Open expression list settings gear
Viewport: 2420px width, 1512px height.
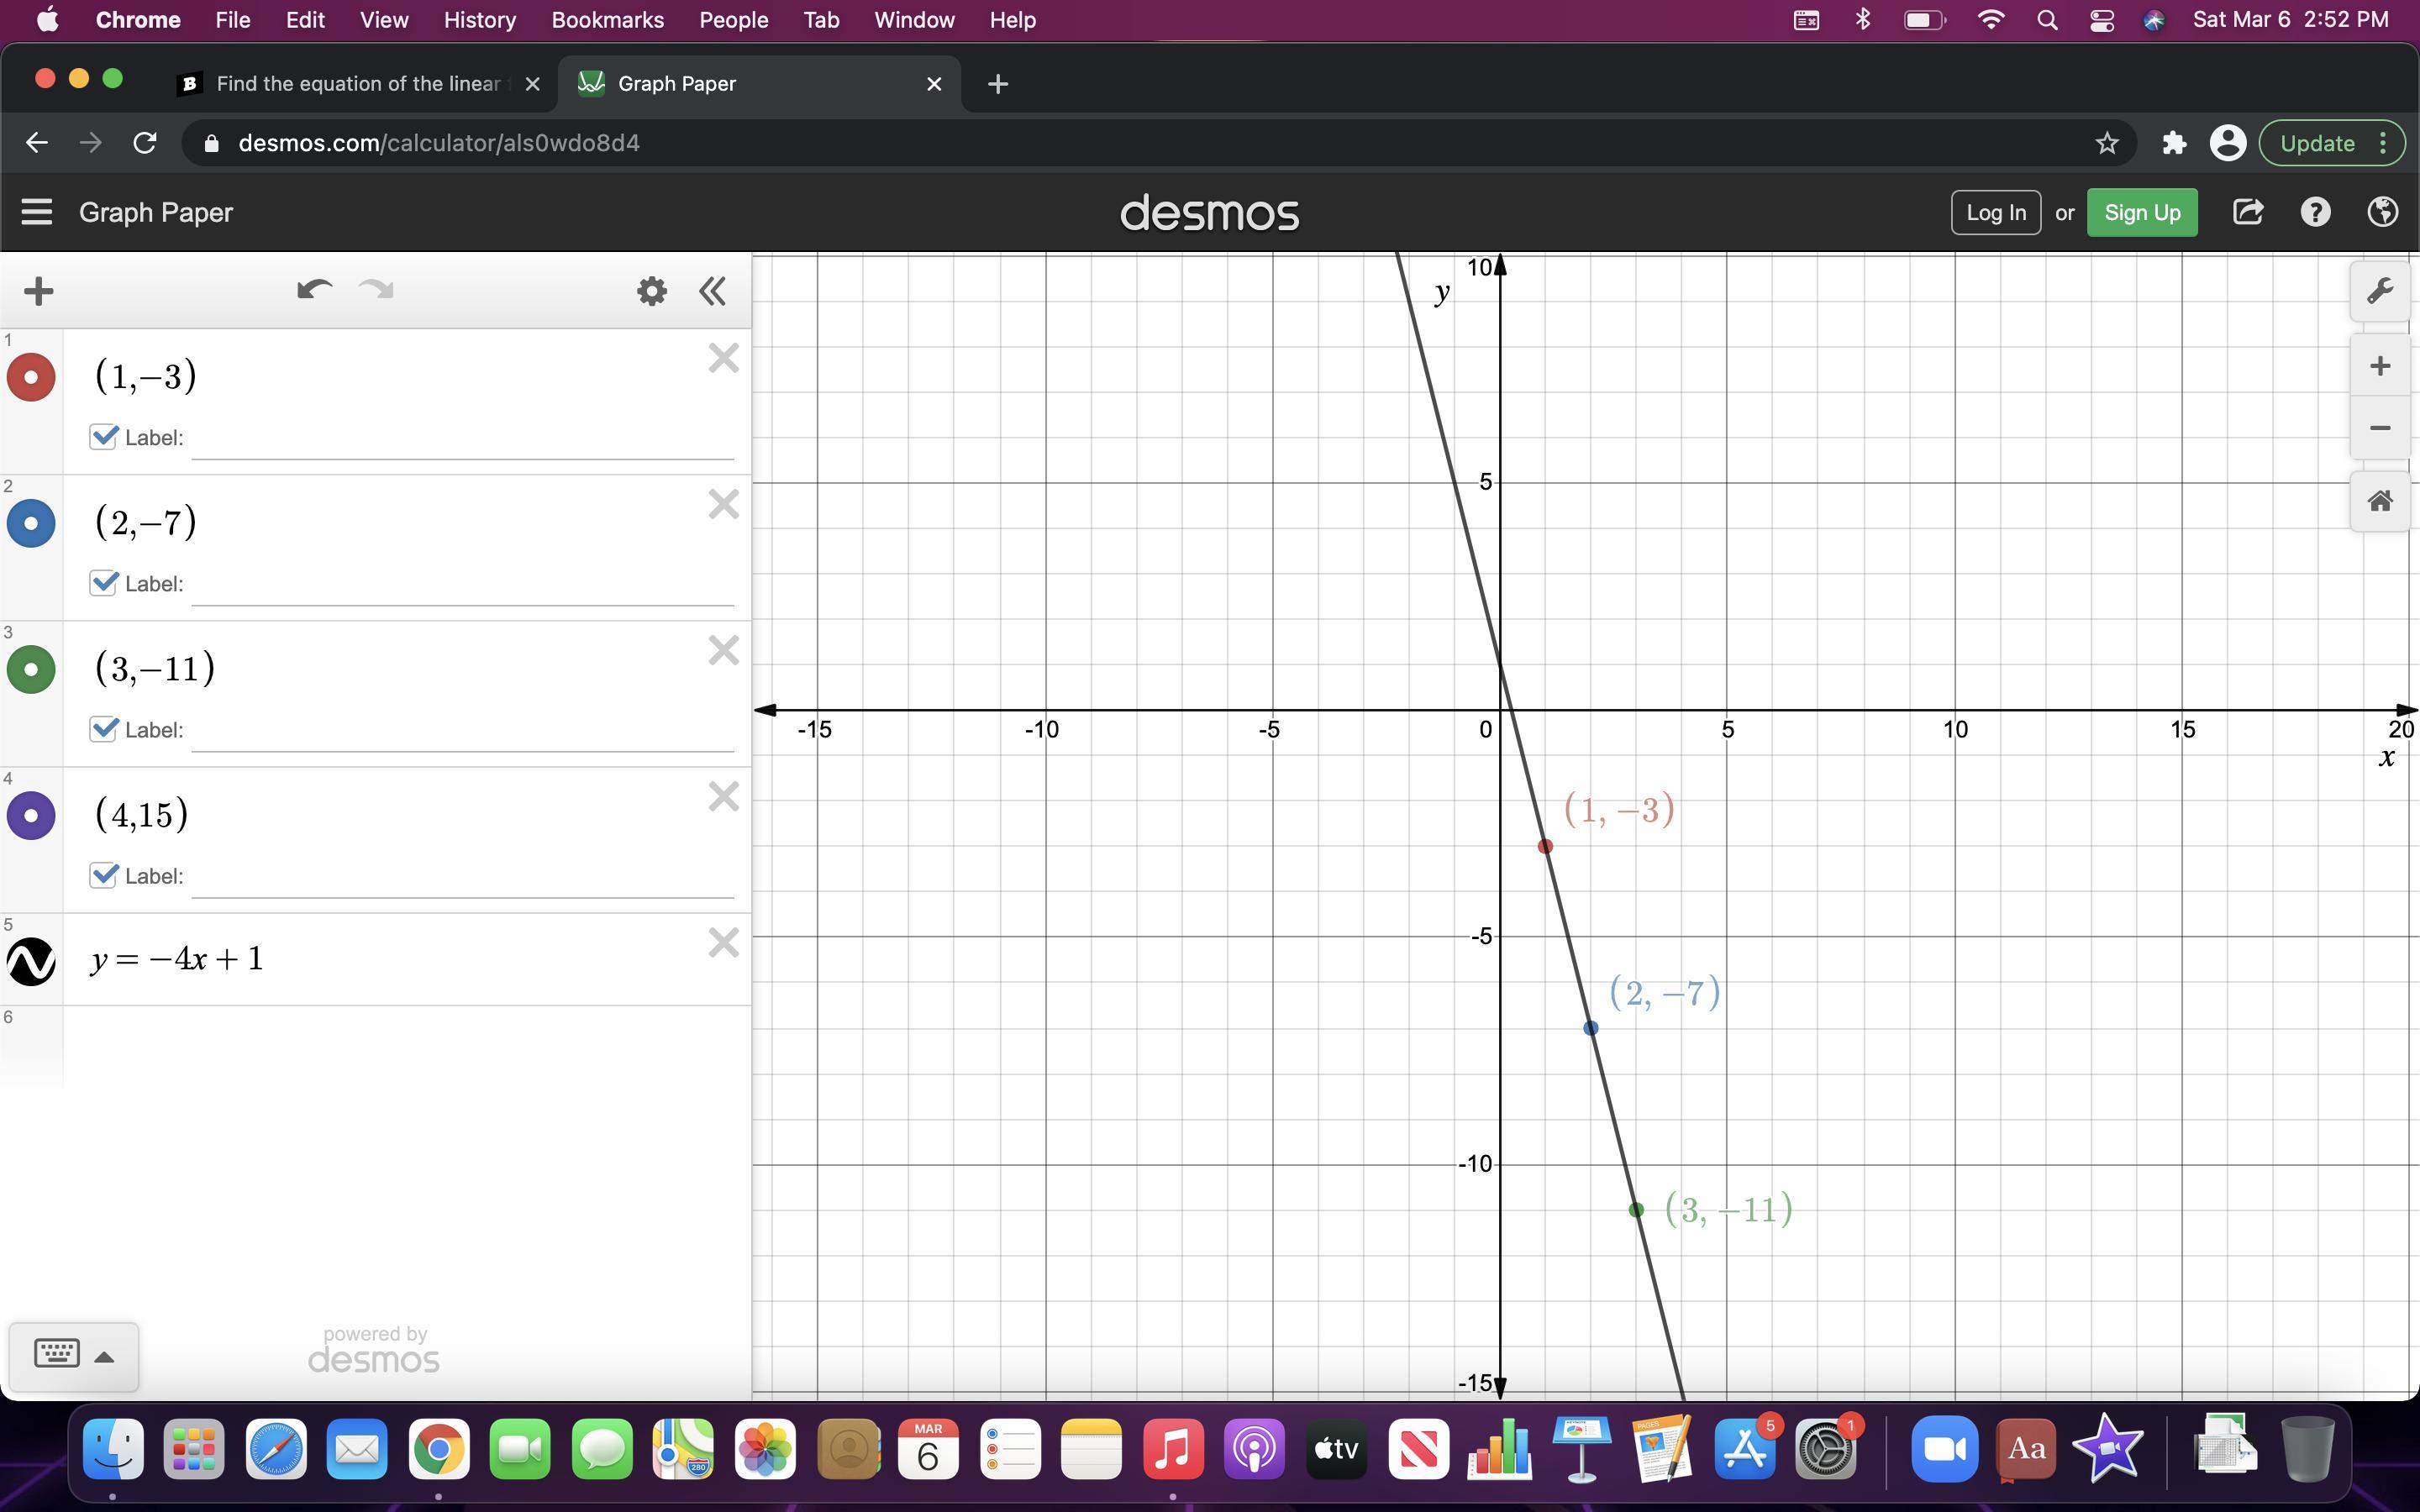tap(651, 291)
